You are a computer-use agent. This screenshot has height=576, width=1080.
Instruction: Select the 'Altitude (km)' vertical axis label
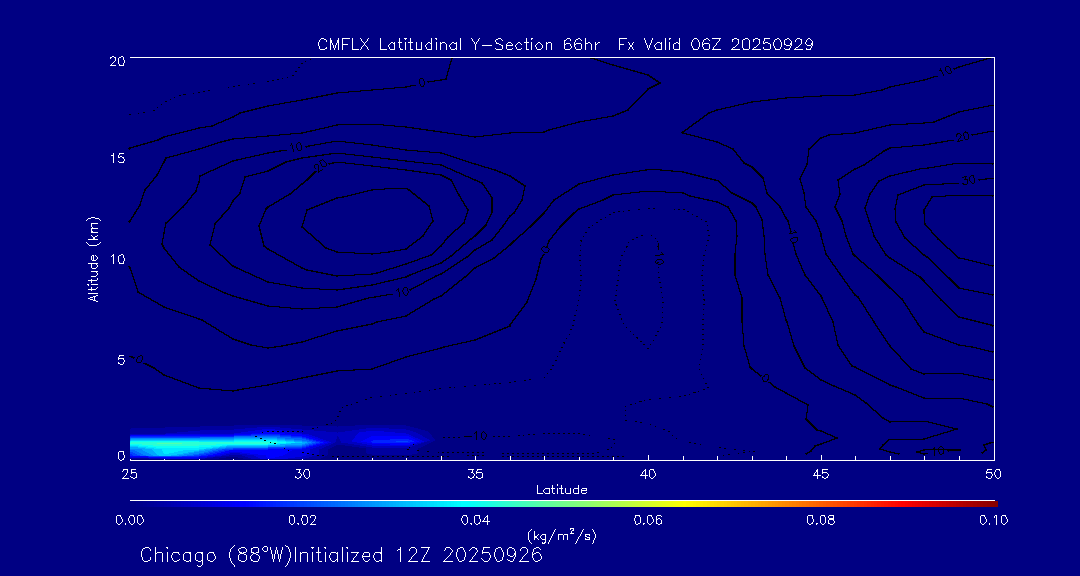(93, 258)
